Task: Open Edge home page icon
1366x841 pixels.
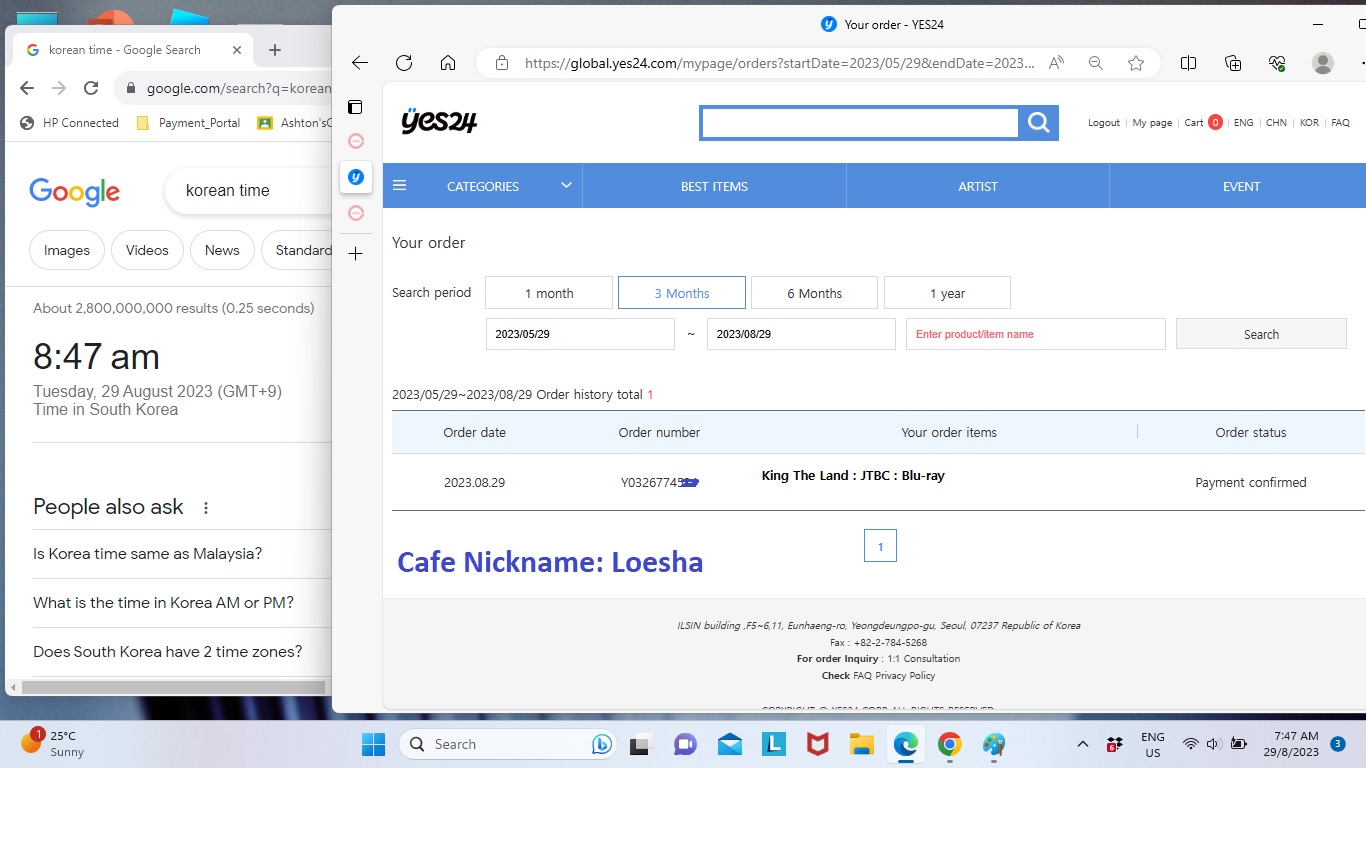Action: (x=448, y=63)
